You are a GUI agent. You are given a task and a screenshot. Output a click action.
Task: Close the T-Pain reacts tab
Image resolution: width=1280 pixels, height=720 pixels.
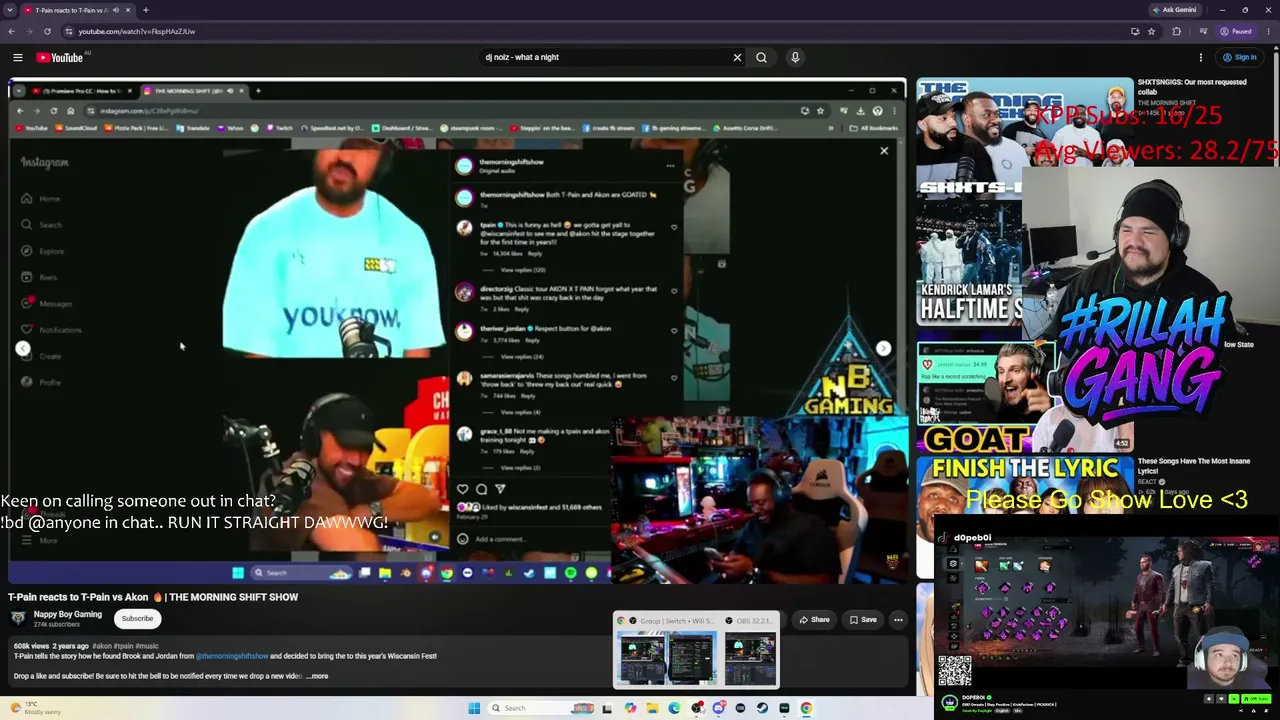[x=128, y=10]
